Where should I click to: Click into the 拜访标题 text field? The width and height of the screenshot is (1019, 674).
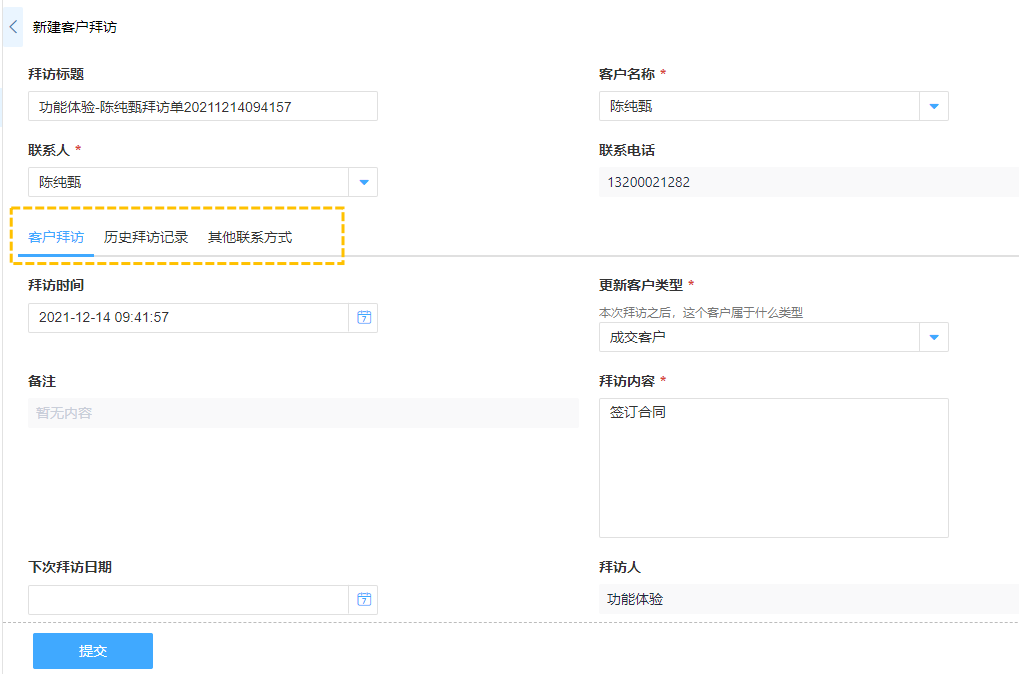[x=203, y=107]
